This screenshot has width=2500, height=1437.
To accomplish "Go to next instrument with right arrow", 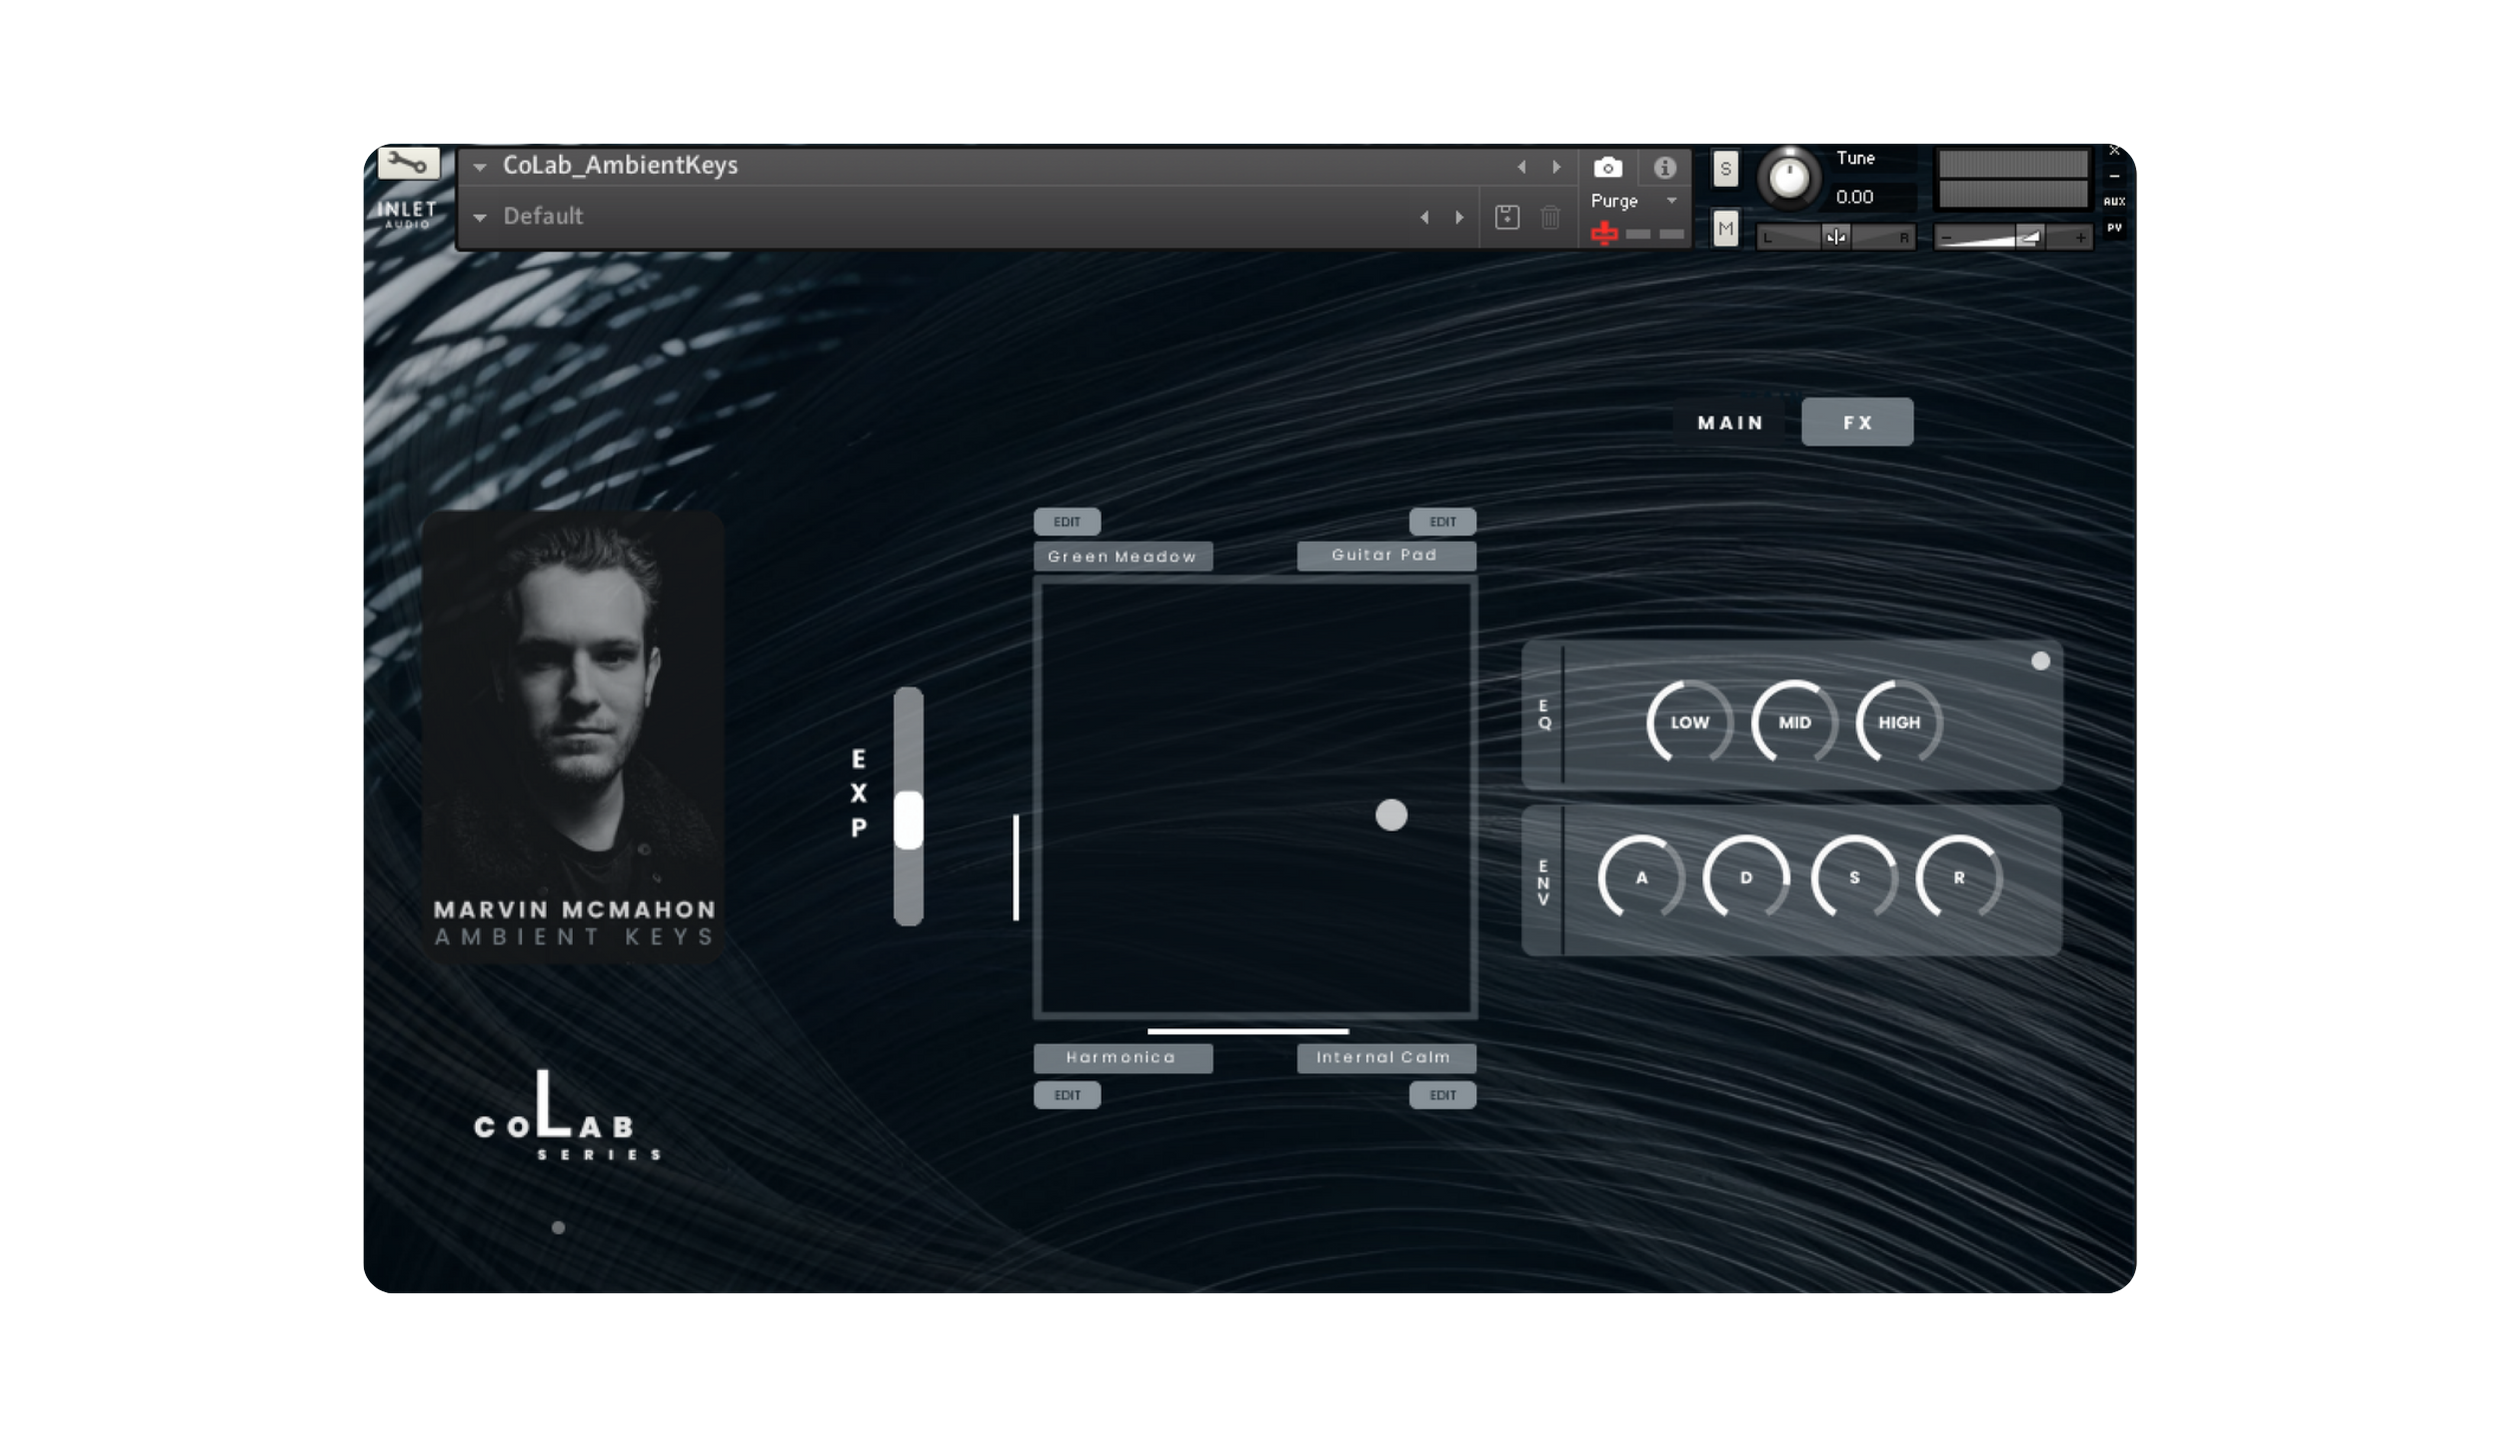I will click(x=1556, y=167).
